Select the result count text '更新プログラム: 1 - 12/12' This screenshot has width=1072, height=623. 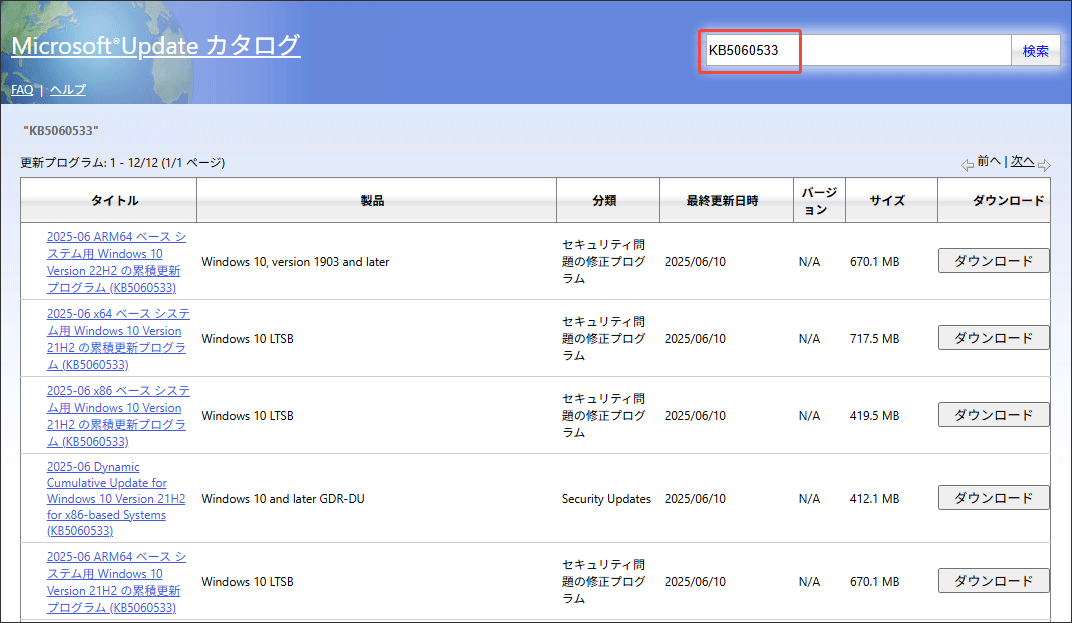(x=90, y=163)
